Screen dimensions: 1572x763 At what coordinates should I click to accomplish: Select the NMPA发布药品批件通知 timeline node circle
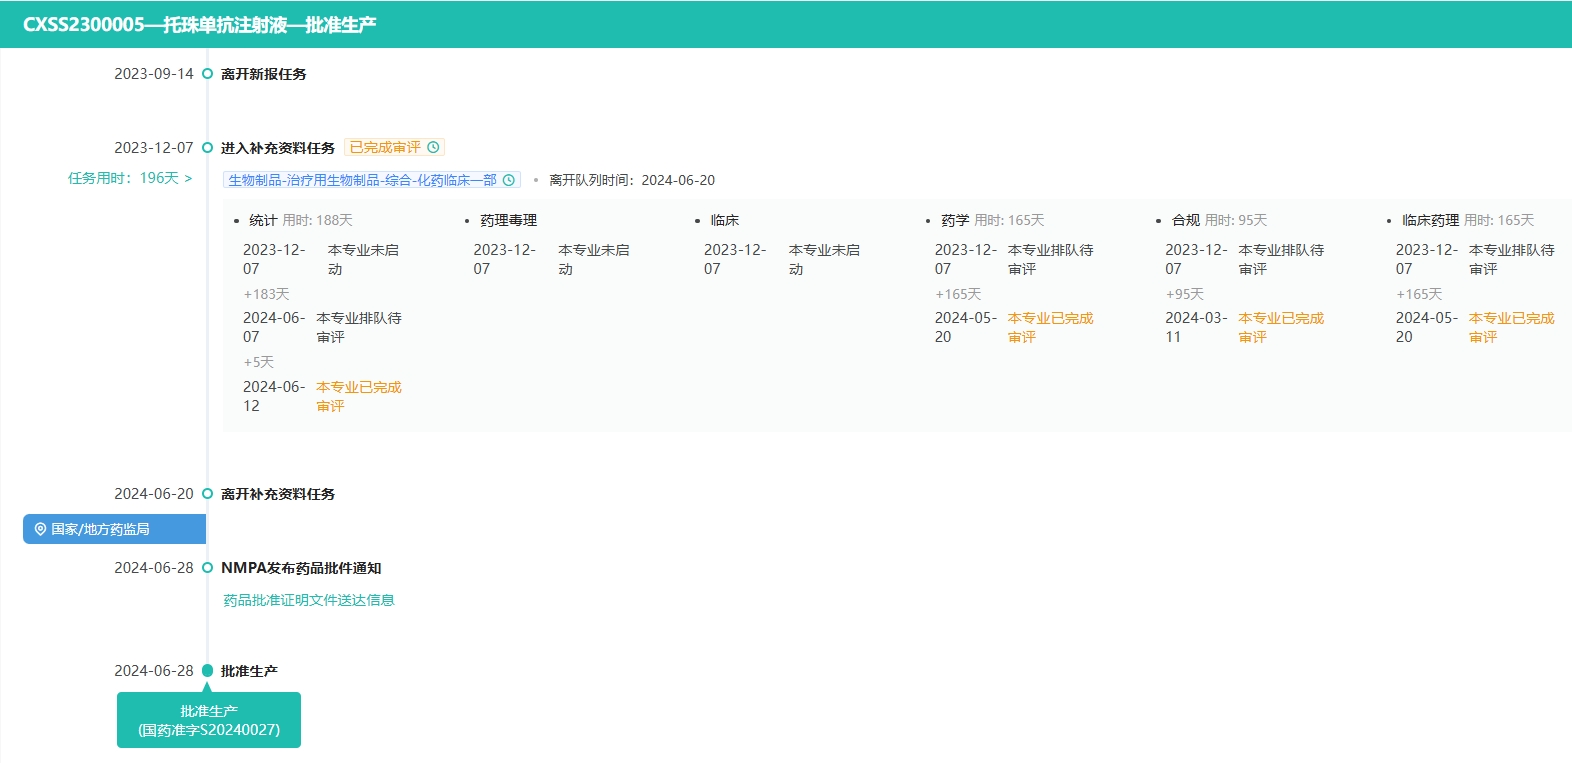tap(207, 568)
